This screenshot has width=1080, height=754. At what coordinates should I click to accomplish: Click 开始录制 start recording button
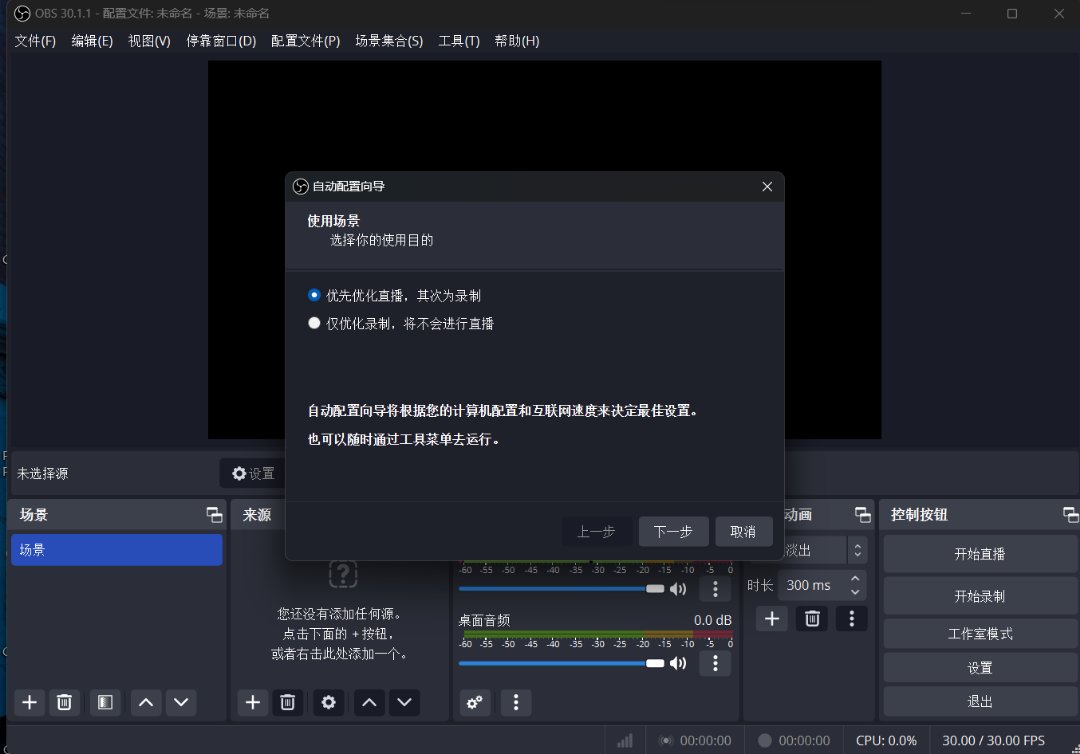tap(979, 596)
